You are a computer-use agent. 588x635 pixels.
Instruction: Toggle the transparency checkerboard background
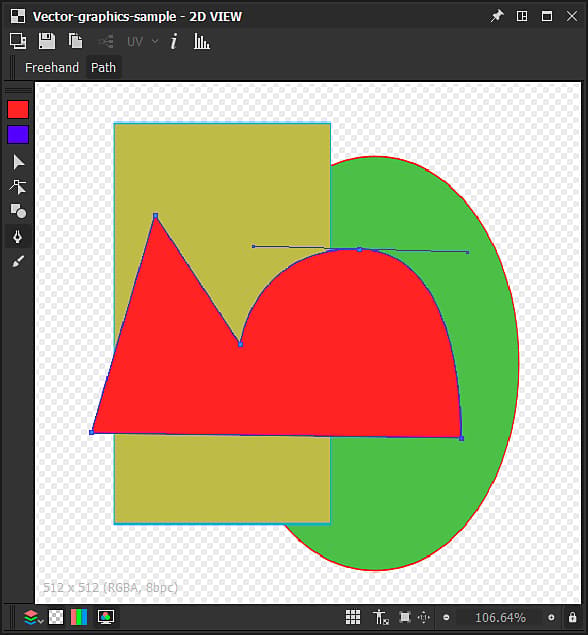56,617
